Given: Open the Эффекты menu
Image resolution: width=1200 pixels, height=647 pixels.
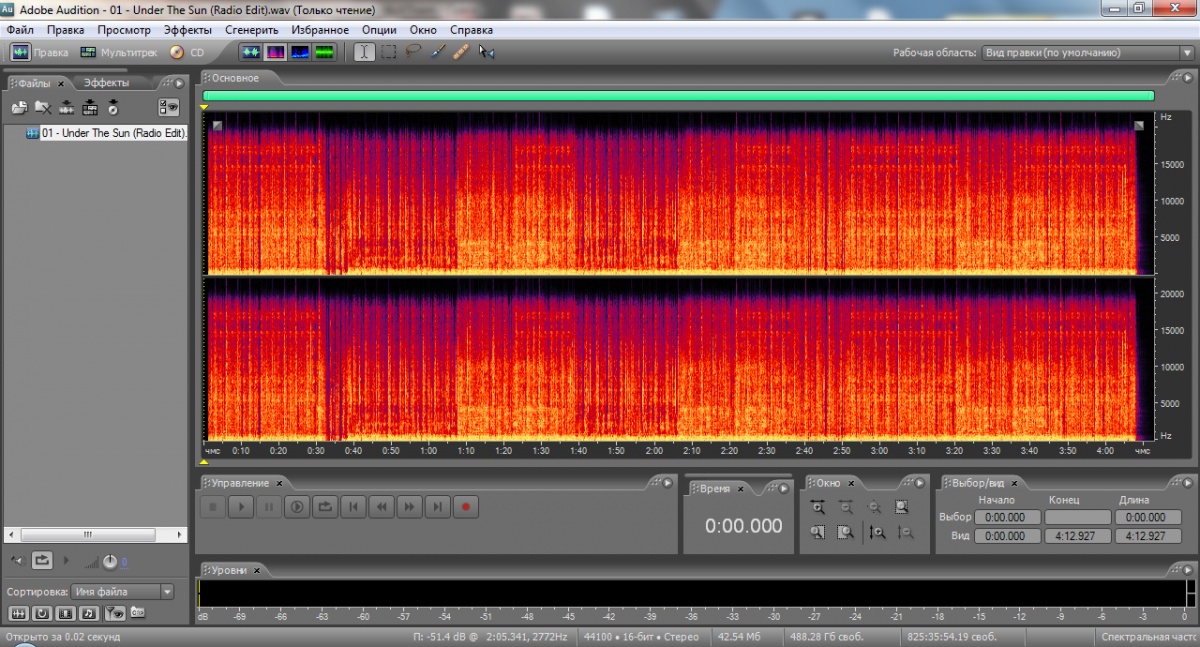Looking at the screenshot, I should 188,30.
